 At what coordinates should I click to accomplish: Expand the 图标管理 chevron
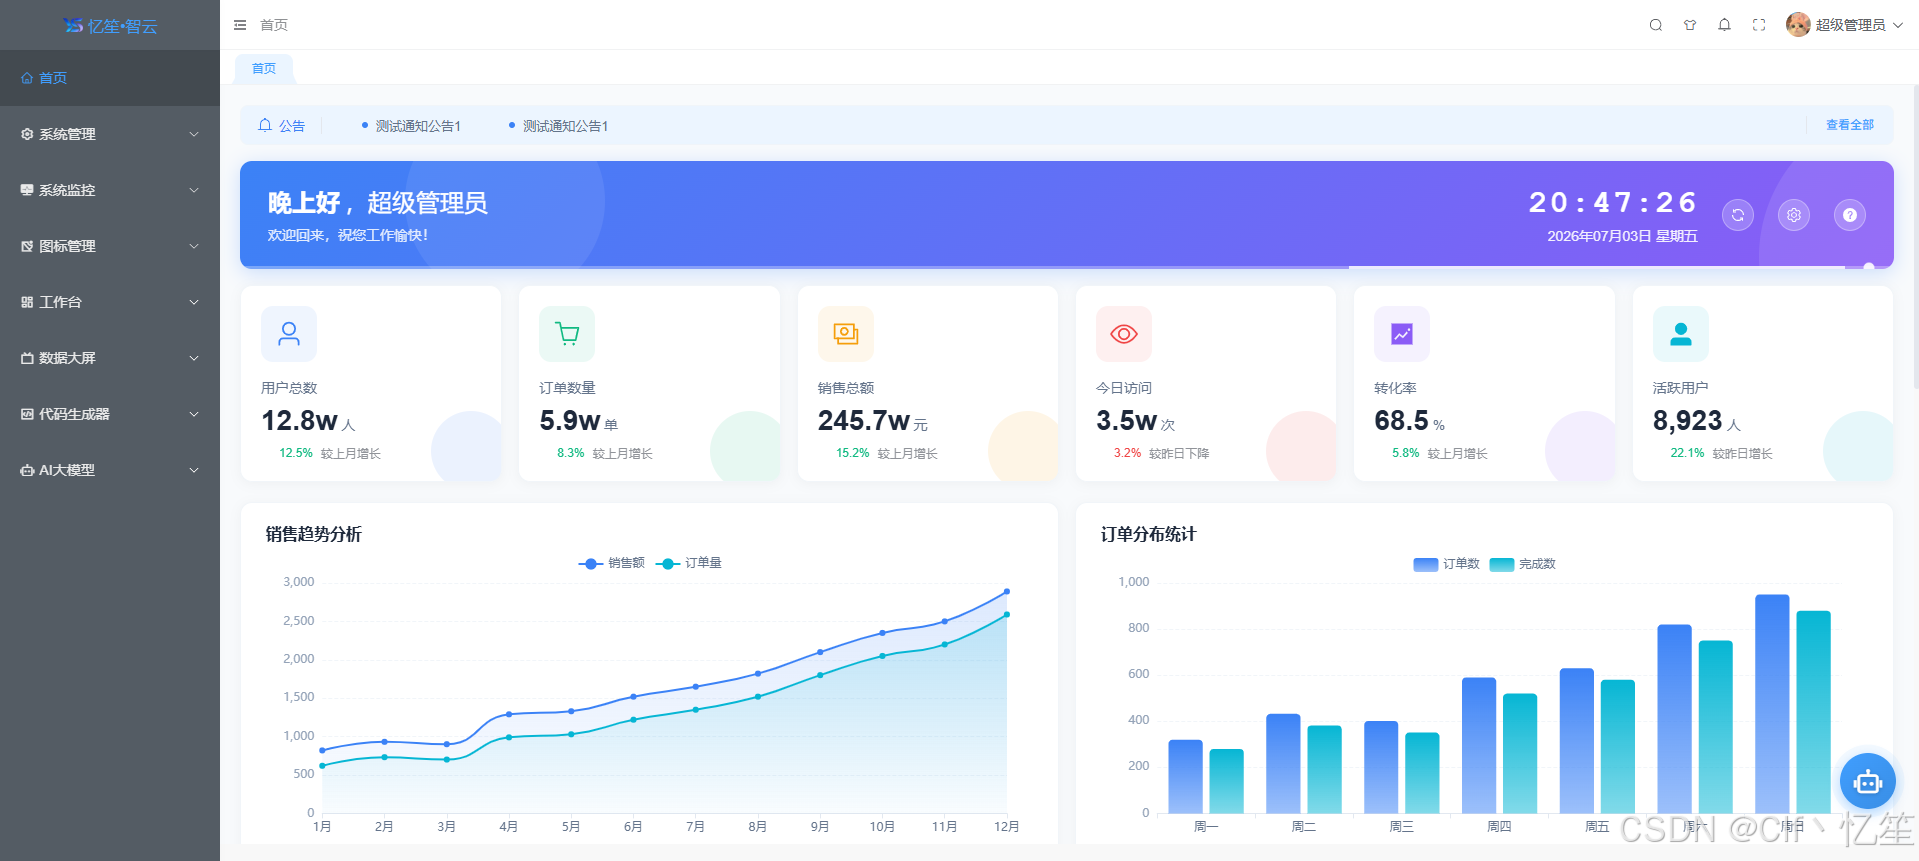pos(194,246)
